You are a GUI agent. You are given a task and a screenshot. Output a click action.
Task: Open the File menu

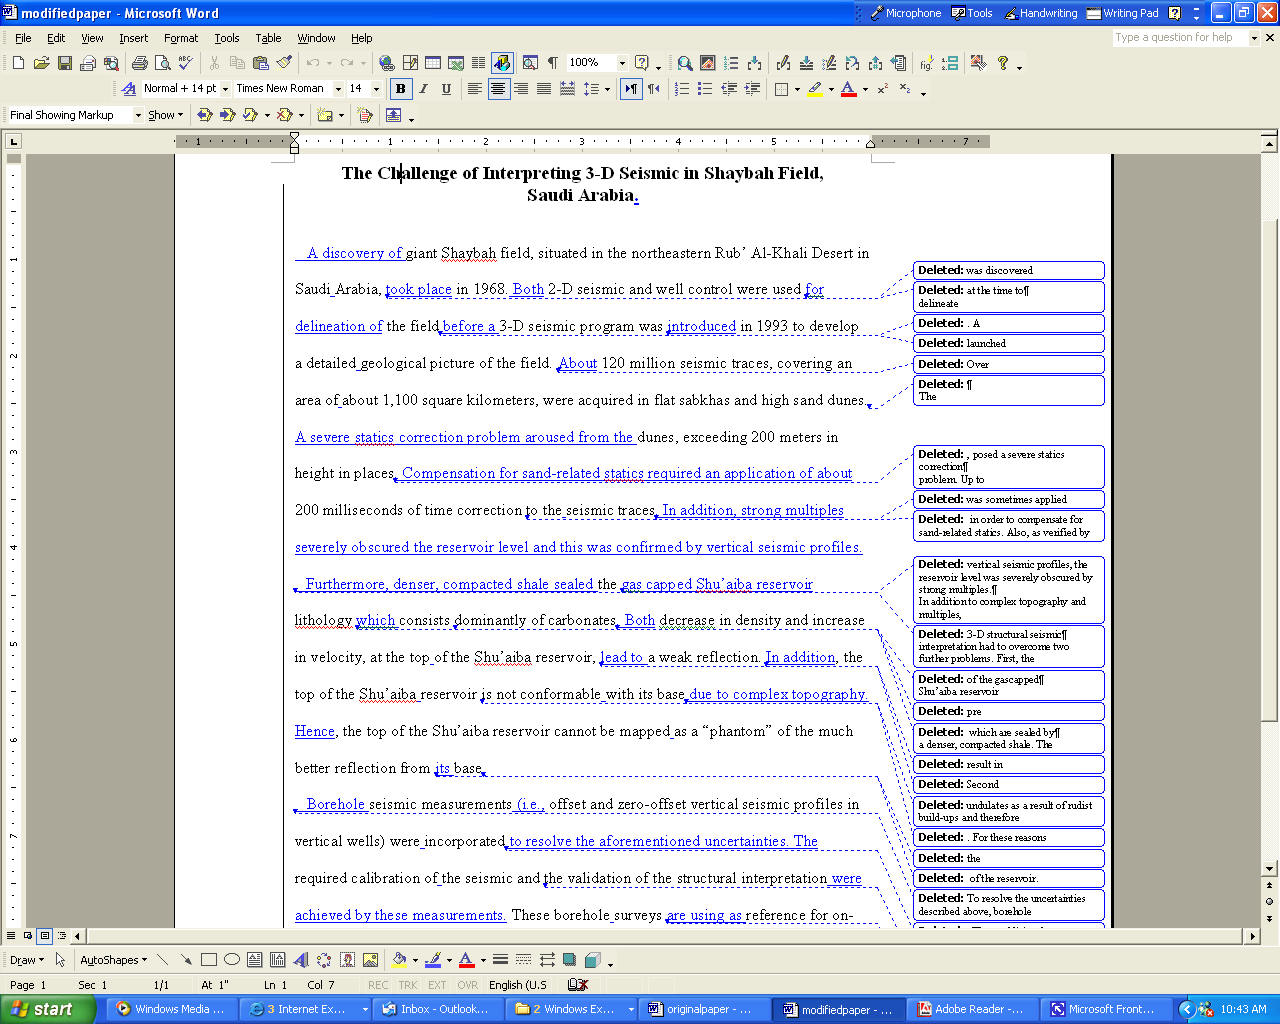(23, 38)
